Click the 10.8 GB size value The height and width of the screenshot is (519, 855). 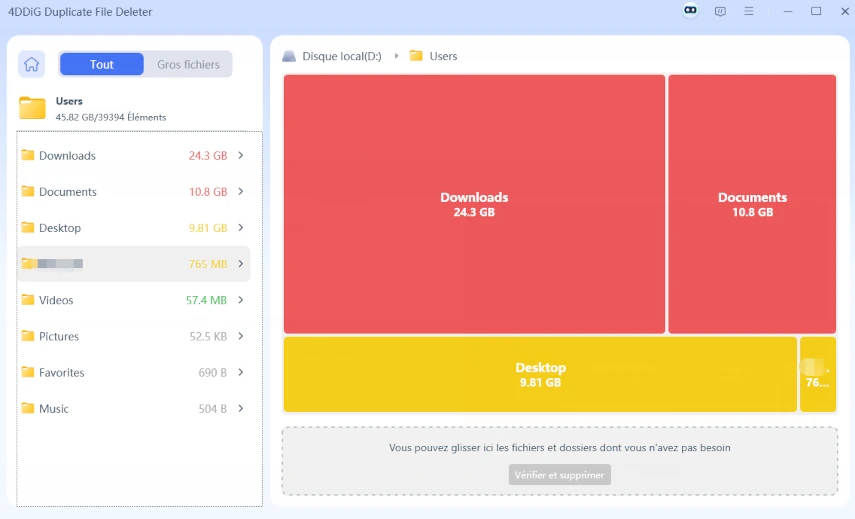pos(208,191)
